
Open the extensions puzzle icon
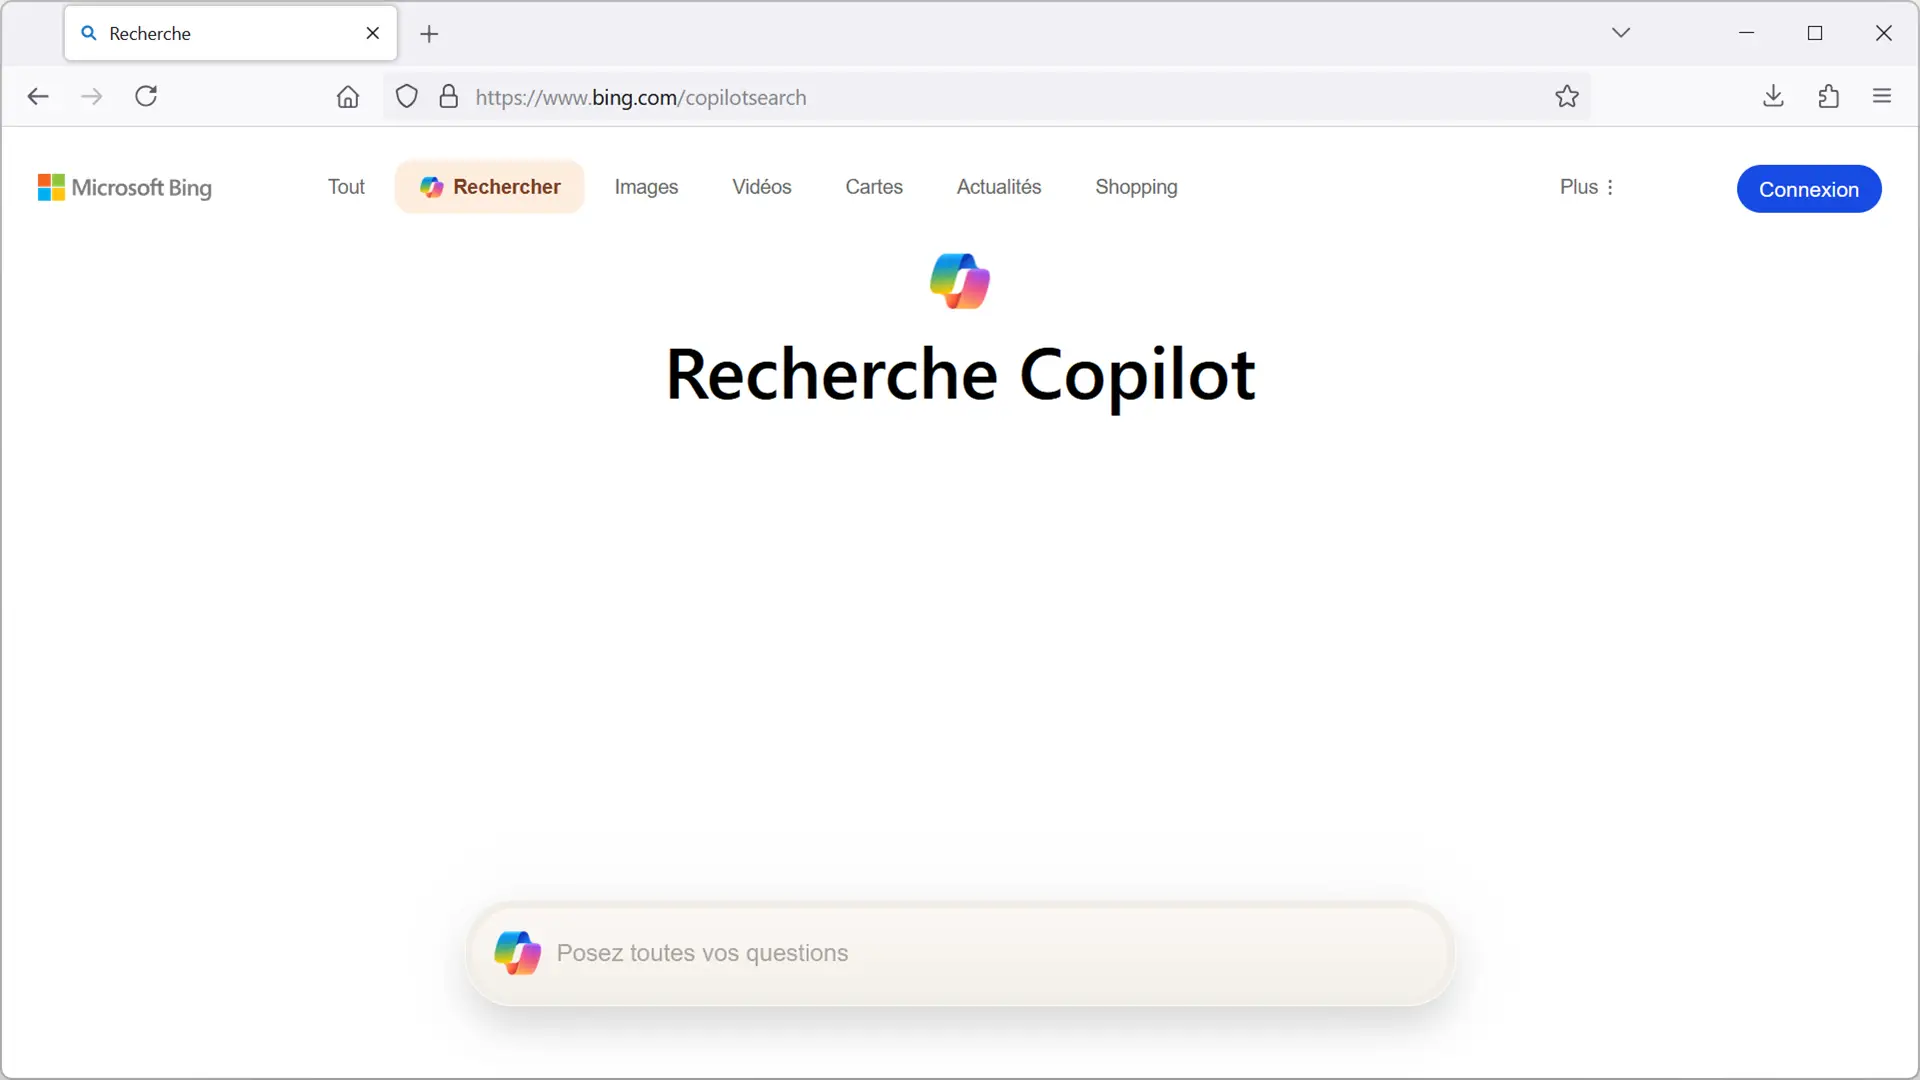[x=1828, y=97]
